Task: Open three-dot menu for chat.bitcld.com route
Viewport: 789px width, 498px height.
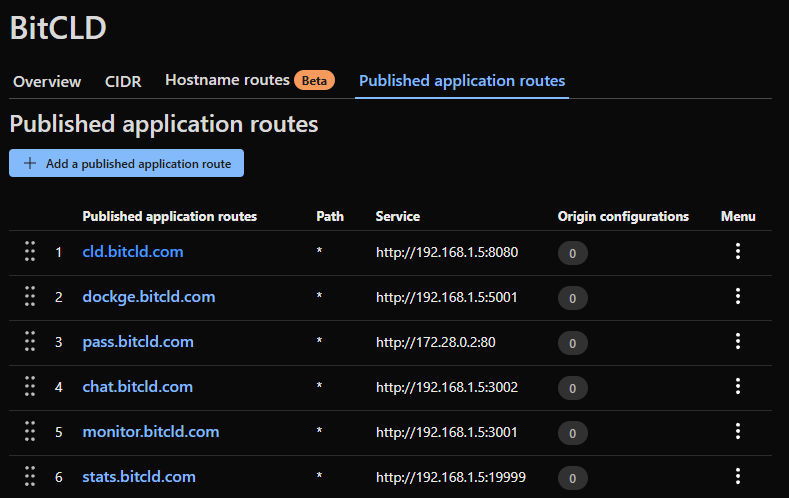Action: (x=738, y=387)
